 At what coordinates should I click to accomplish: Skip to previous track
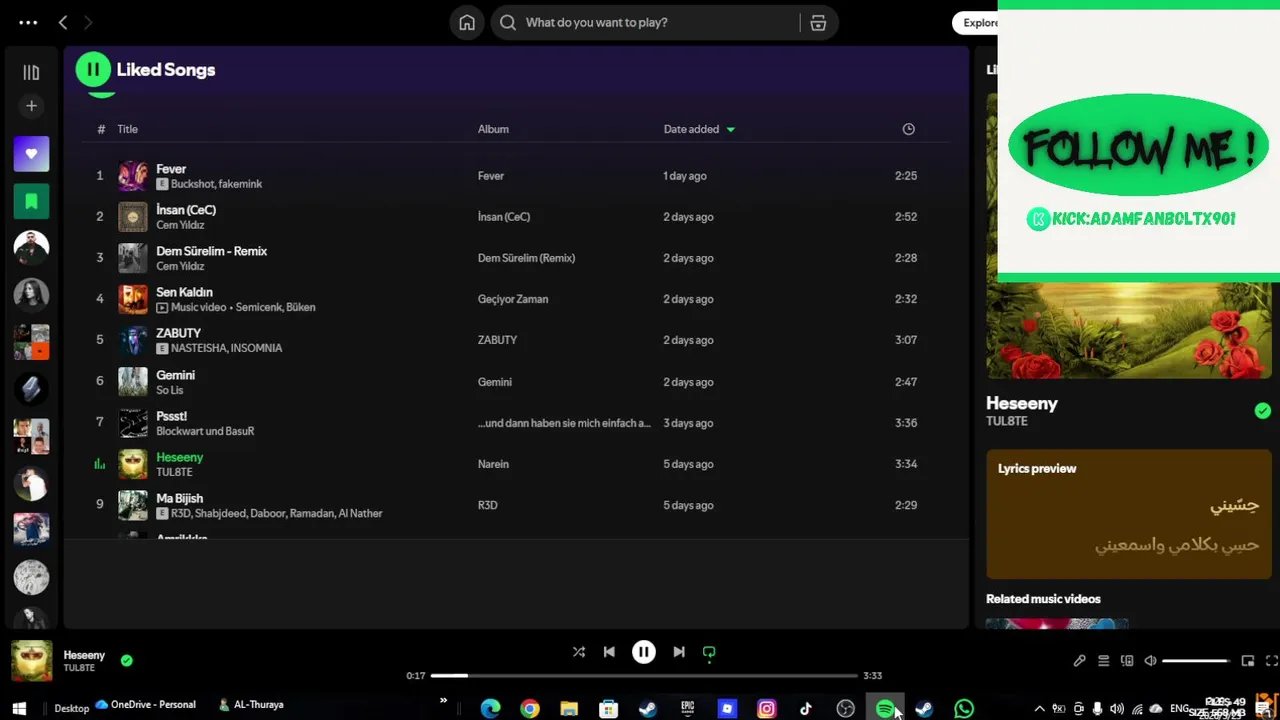coord(609,652)
